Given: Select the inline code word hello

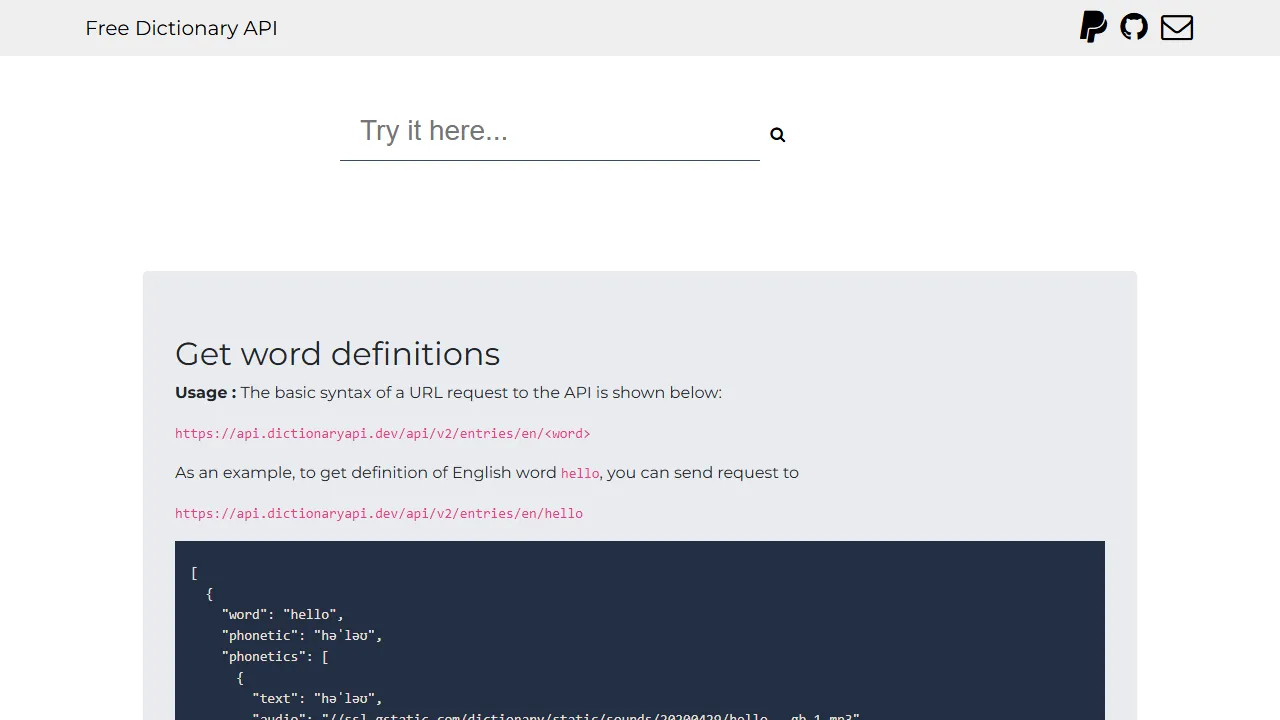Looking at the screenshot, I should tap(579, 473).
